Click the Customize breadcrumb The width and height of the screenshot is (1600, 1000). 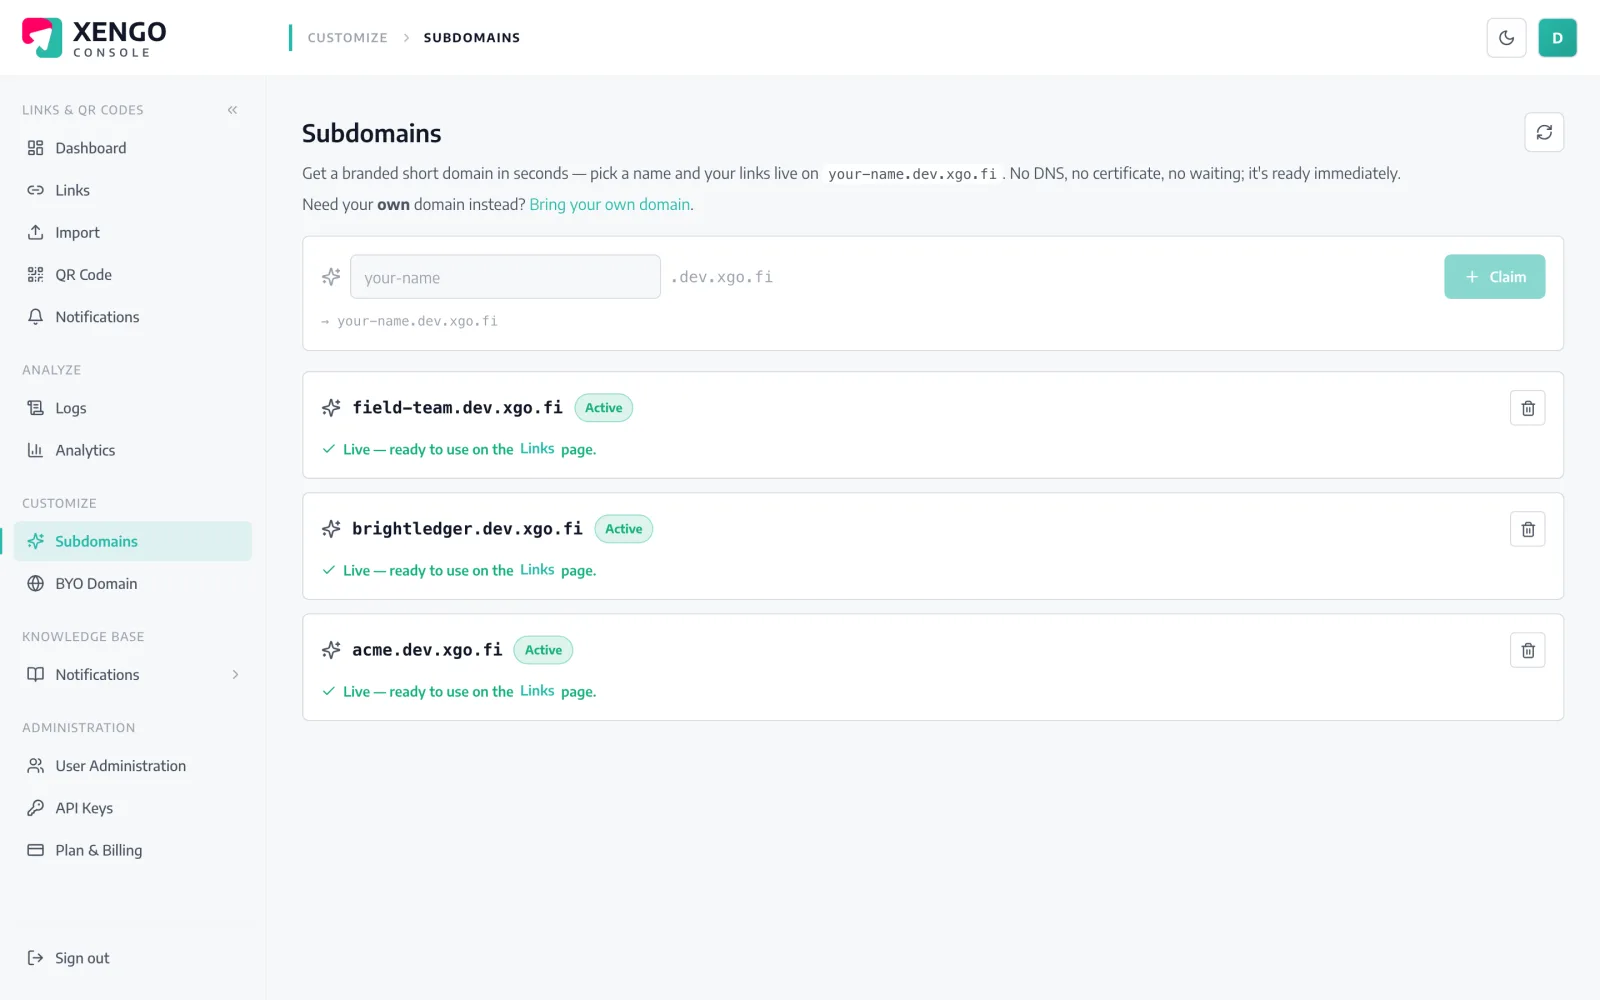[347, 38]
